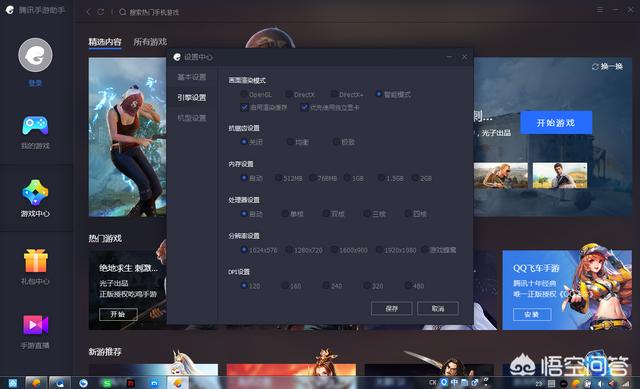Image resolution: width=640 pixels, height=389 pixels.
Task: Close the Settings Center dialog
Action: pos(464,57)
